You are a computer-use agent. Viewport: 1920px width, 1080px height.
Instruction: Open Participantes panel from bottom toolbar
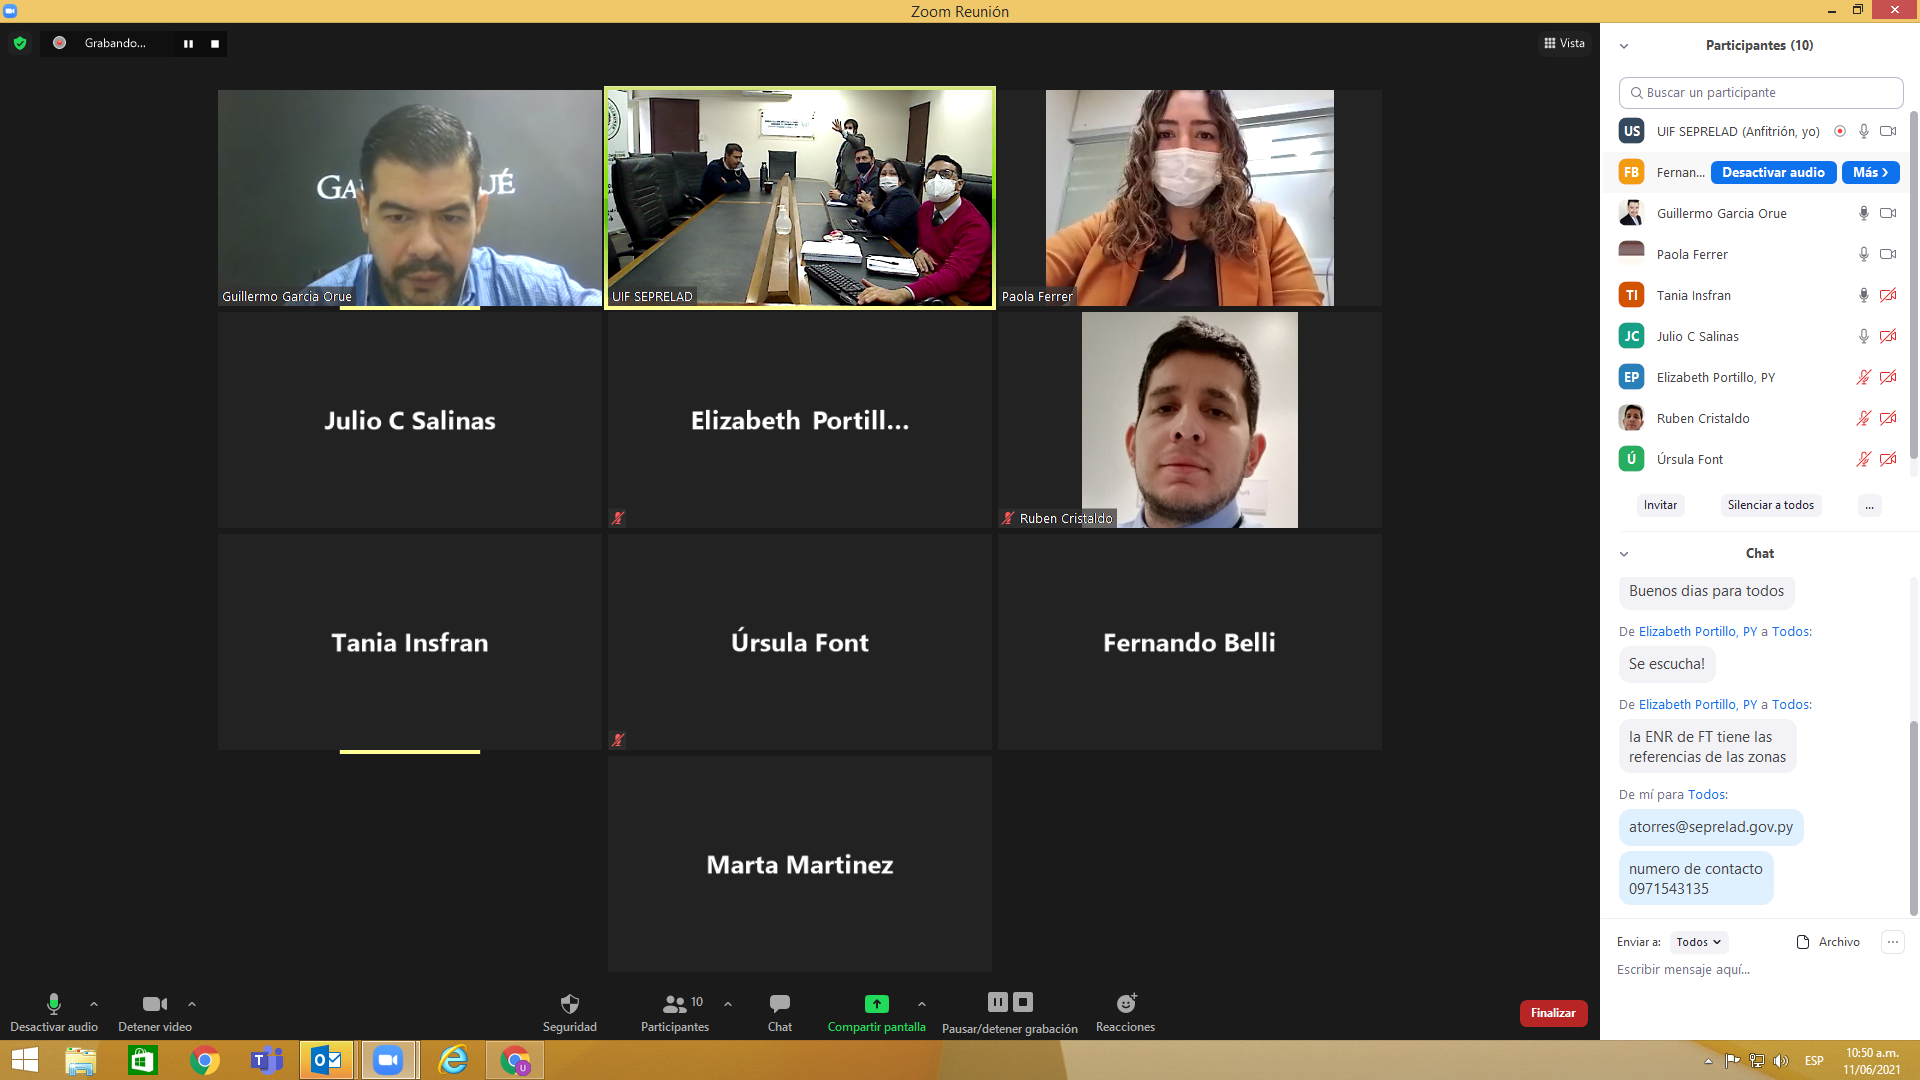tap(675, 1004)
